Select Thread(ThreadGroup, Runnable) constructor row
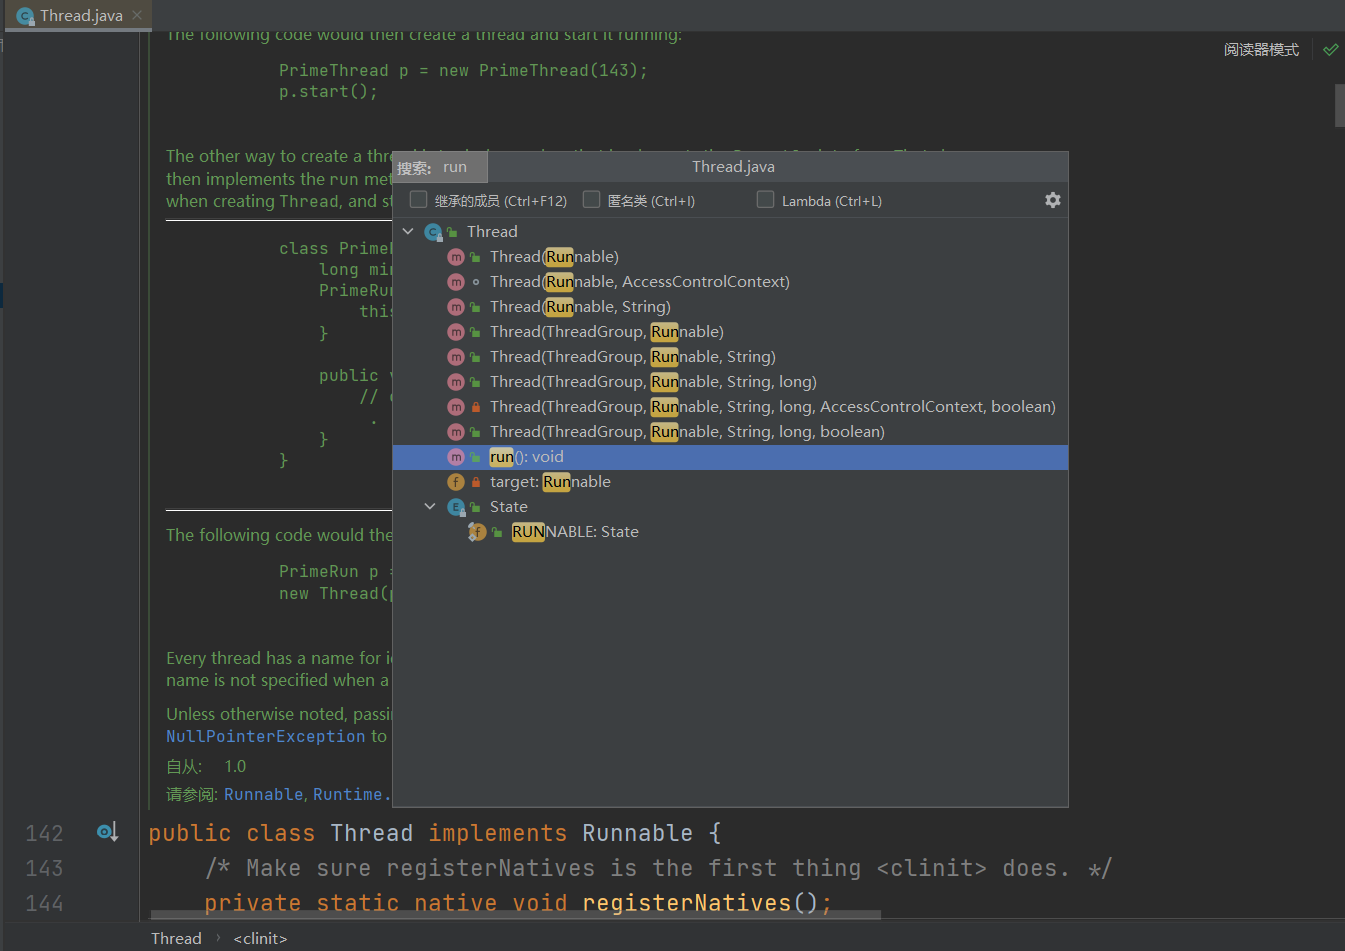This screenshot has height=951, width=1345. (730, 331)
